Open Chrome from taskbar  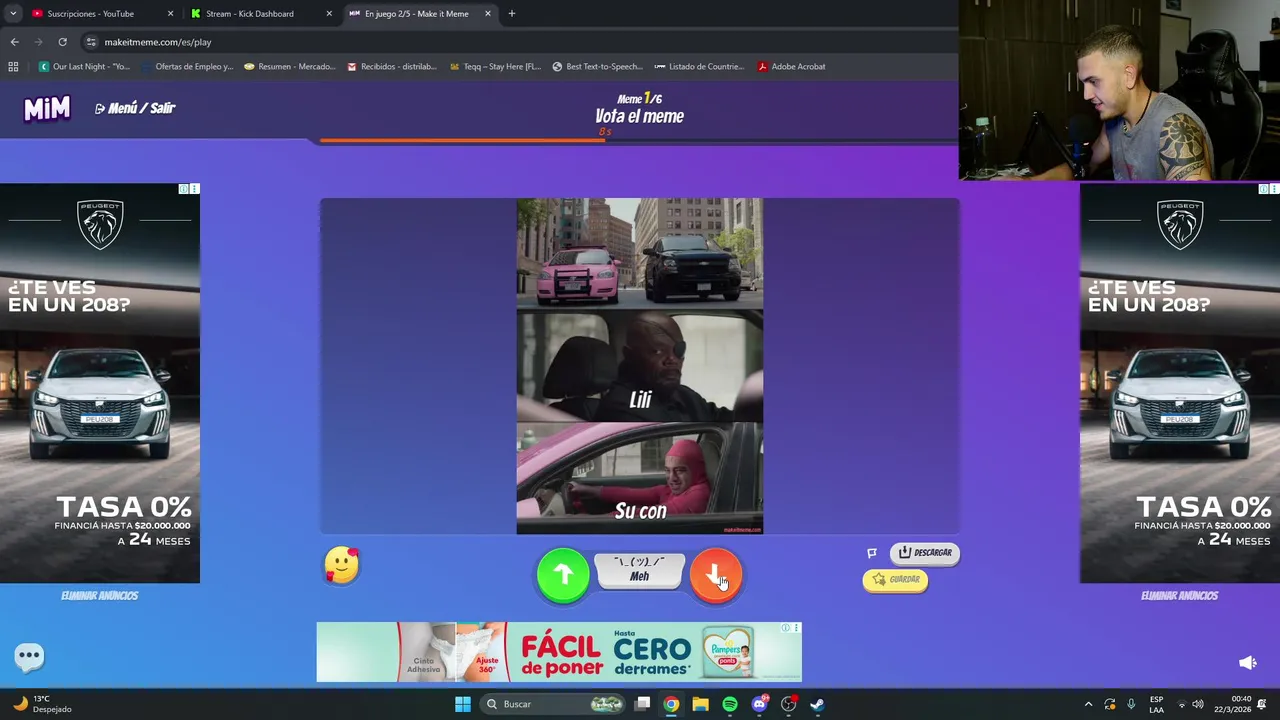click(671, 704)
